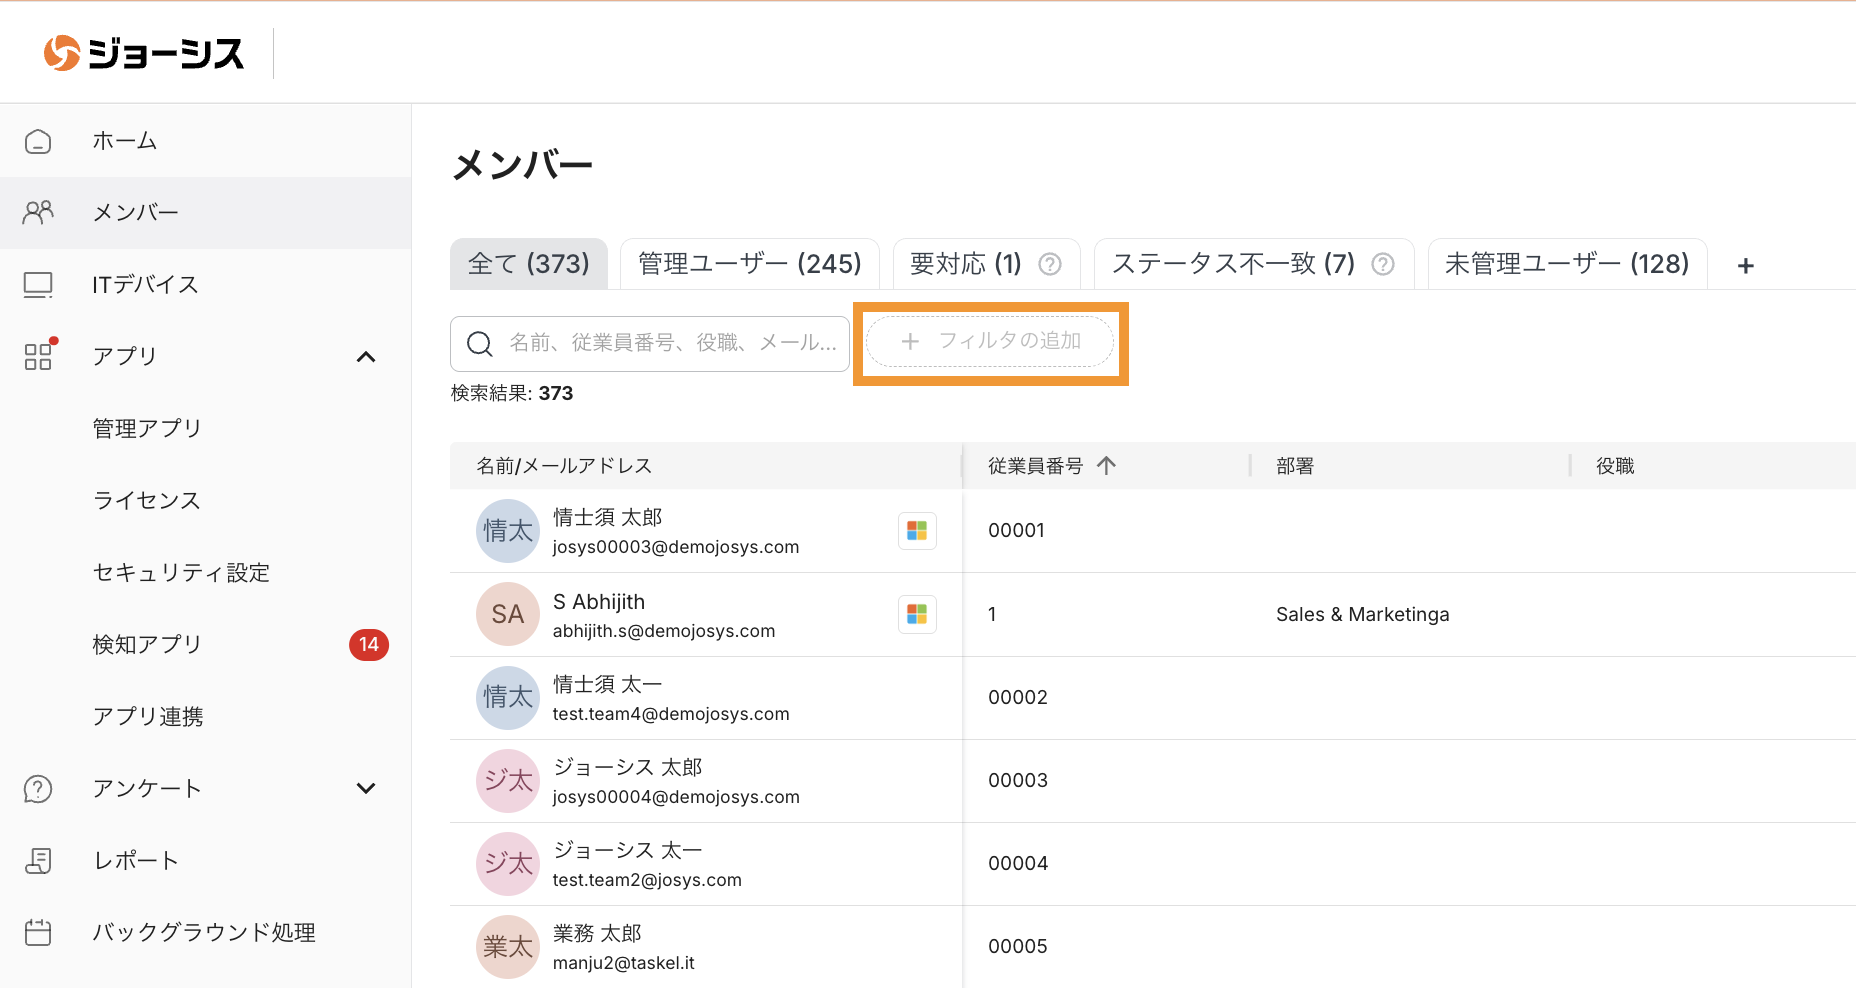Click Microsoft icon on 情士須 太郎 row
This screenshot has width=1856, height=988.
[917, 531]
